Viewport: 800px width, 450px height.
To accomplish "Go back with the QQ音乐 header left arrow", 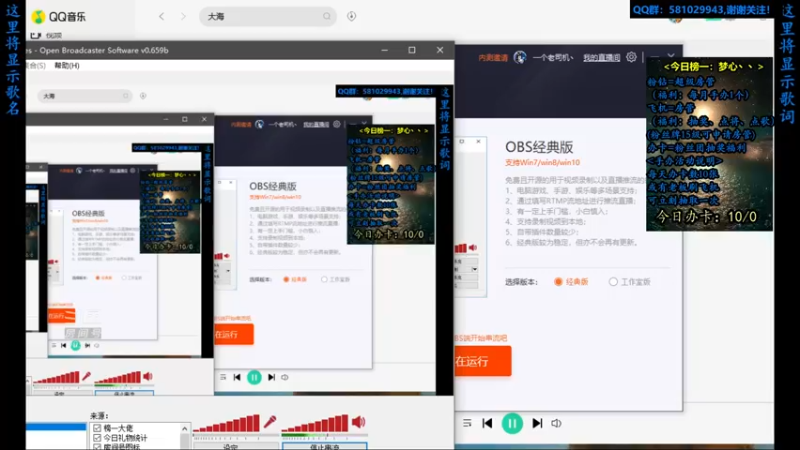I will tap(162, 16).
